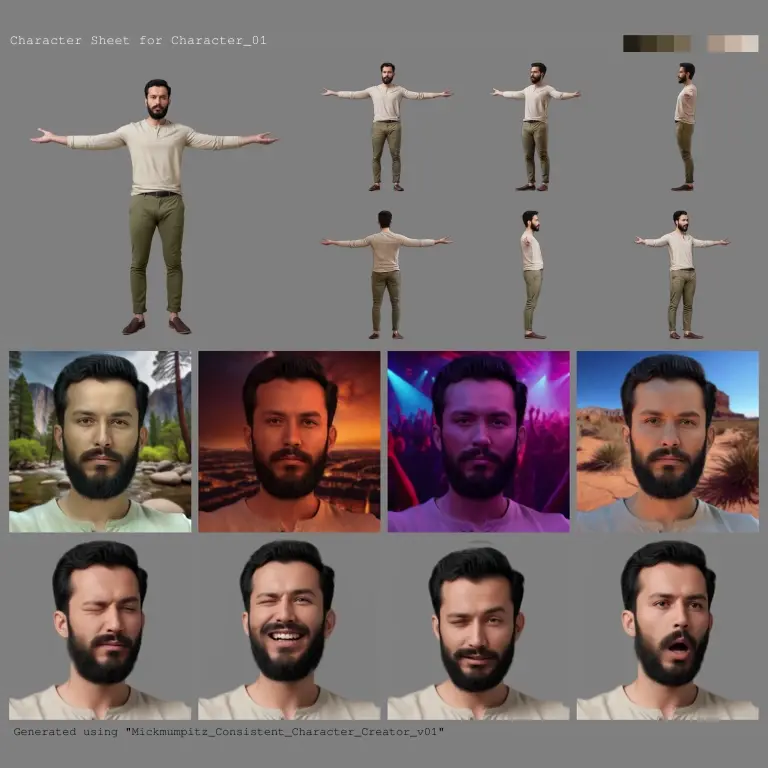Select the bottom-right three-quarter T-pose figure
This screenshot has width=768, height=768.
tap(681, 274)
